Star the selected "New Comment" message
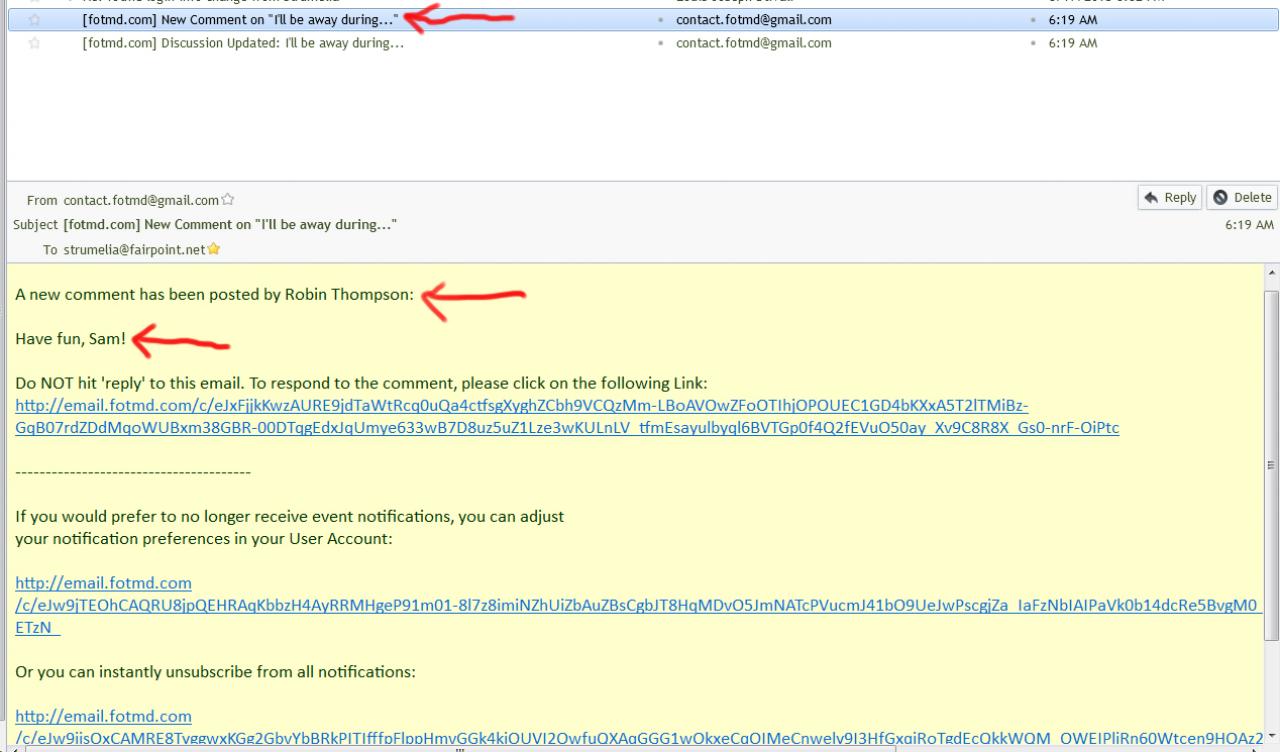 point(35,20)
